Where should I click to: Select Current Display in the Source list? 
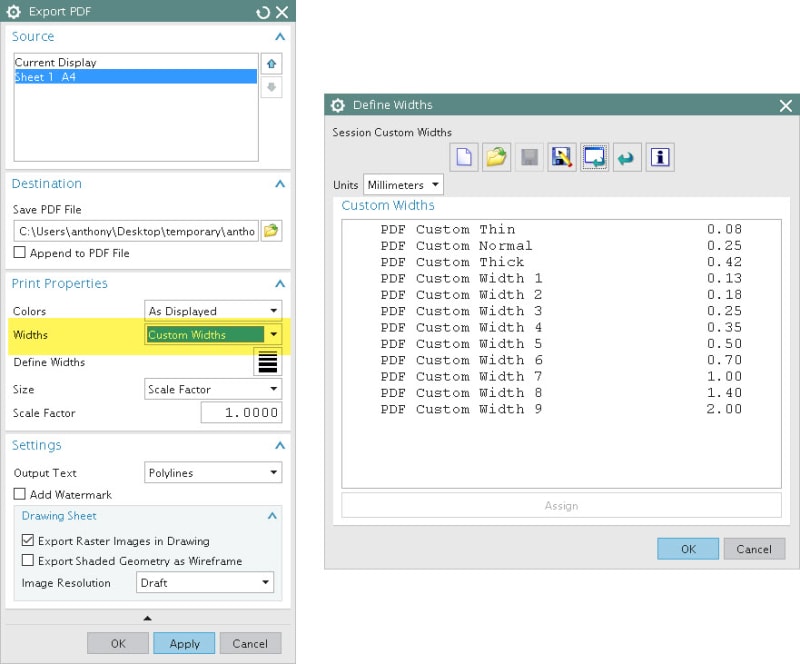pyautogui.click(x=136, y=62)
